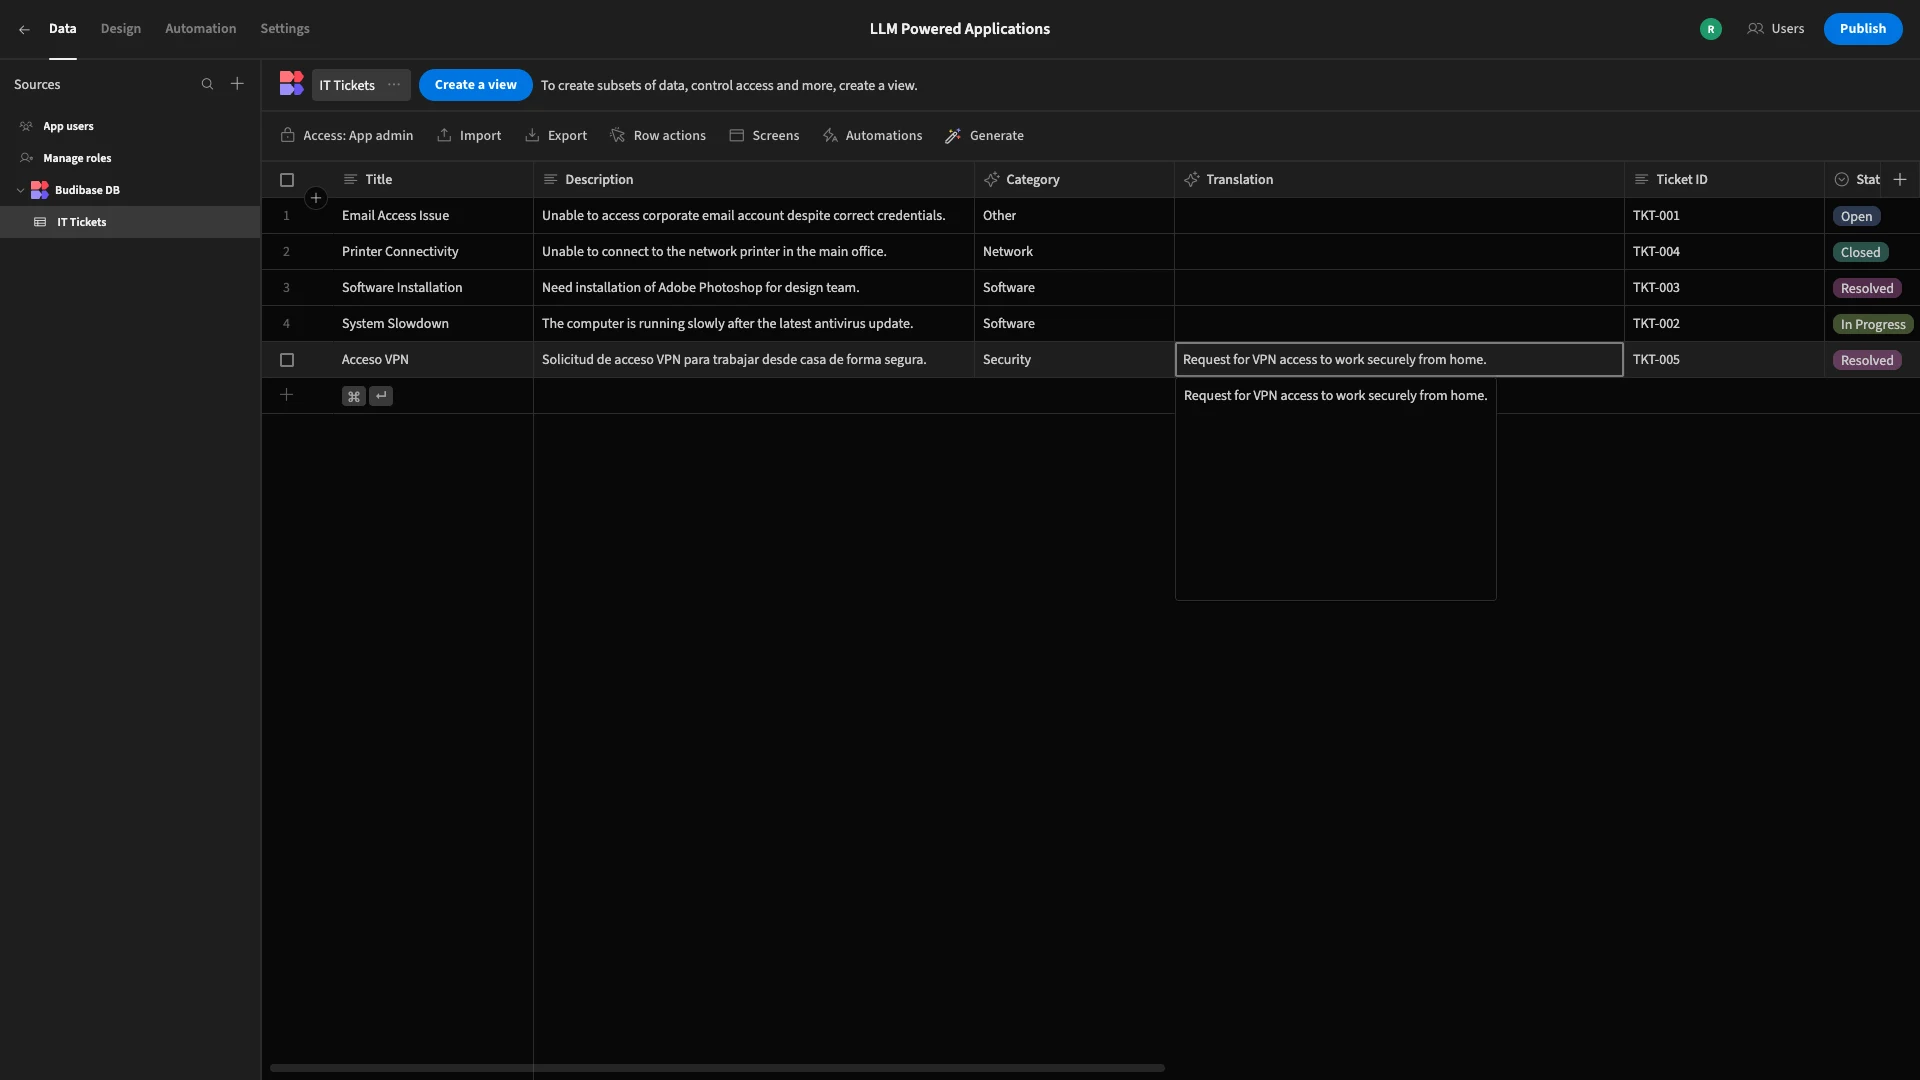This screenshot has width=1920, height=1080.
Task: Click the Open status badge for TKT-001
Action: click(1856, 217)
